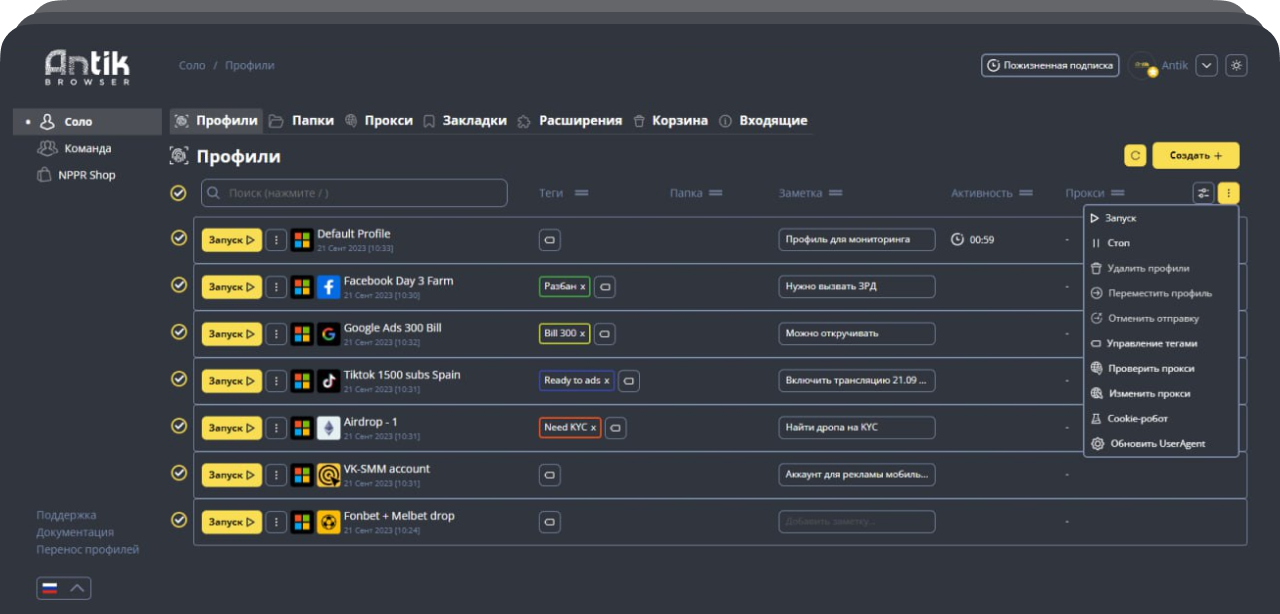Open the Документация link

point(75,532)
